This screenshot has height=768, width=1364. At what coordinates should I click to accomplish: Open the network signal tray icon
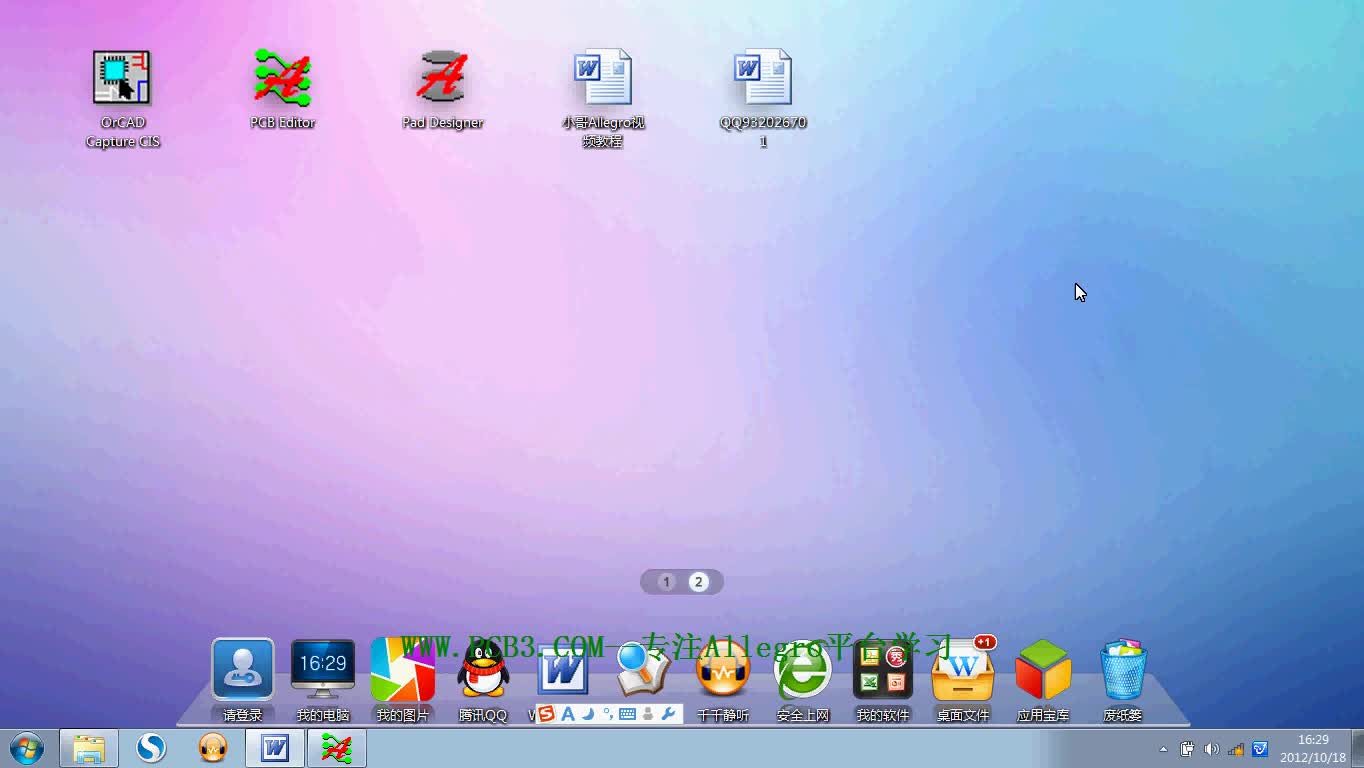[x=1236, y=749]
